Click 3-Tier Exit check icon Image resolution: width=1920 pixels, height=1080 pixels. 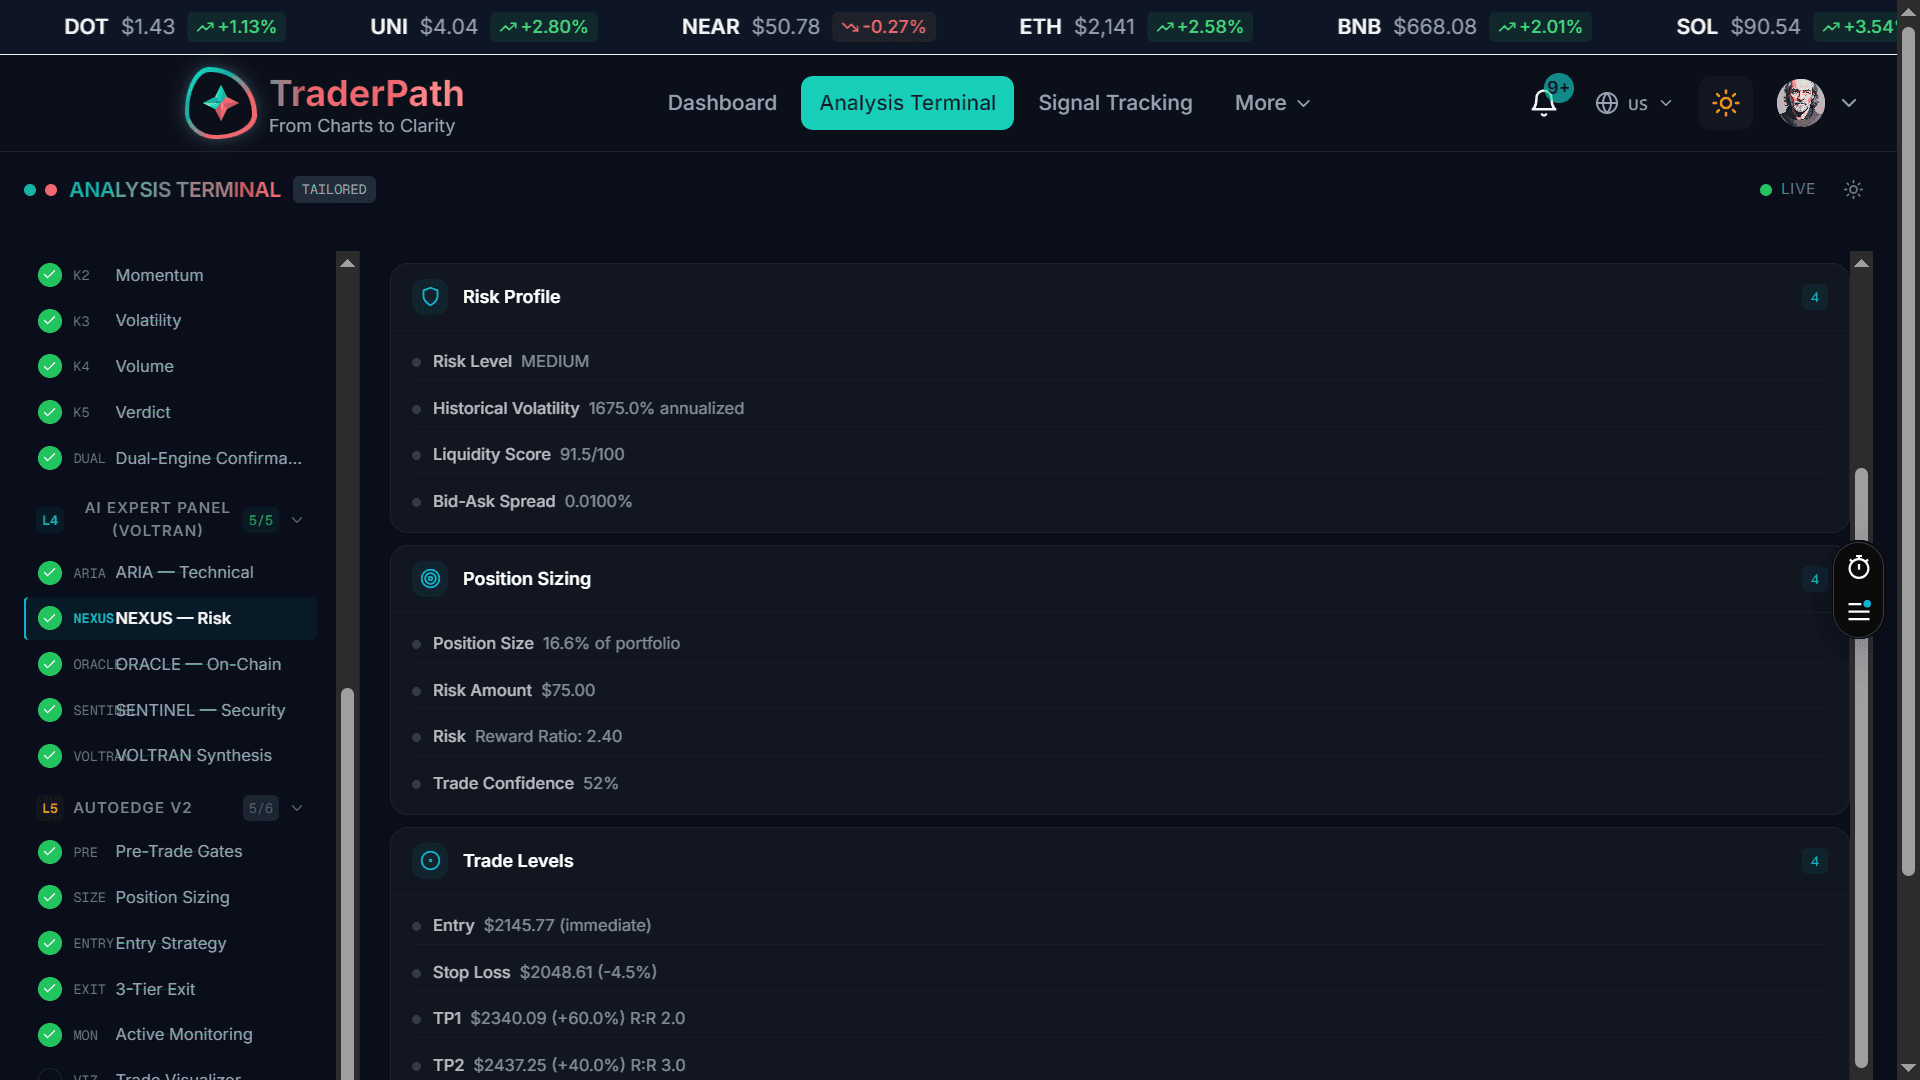tap(50, 989)
